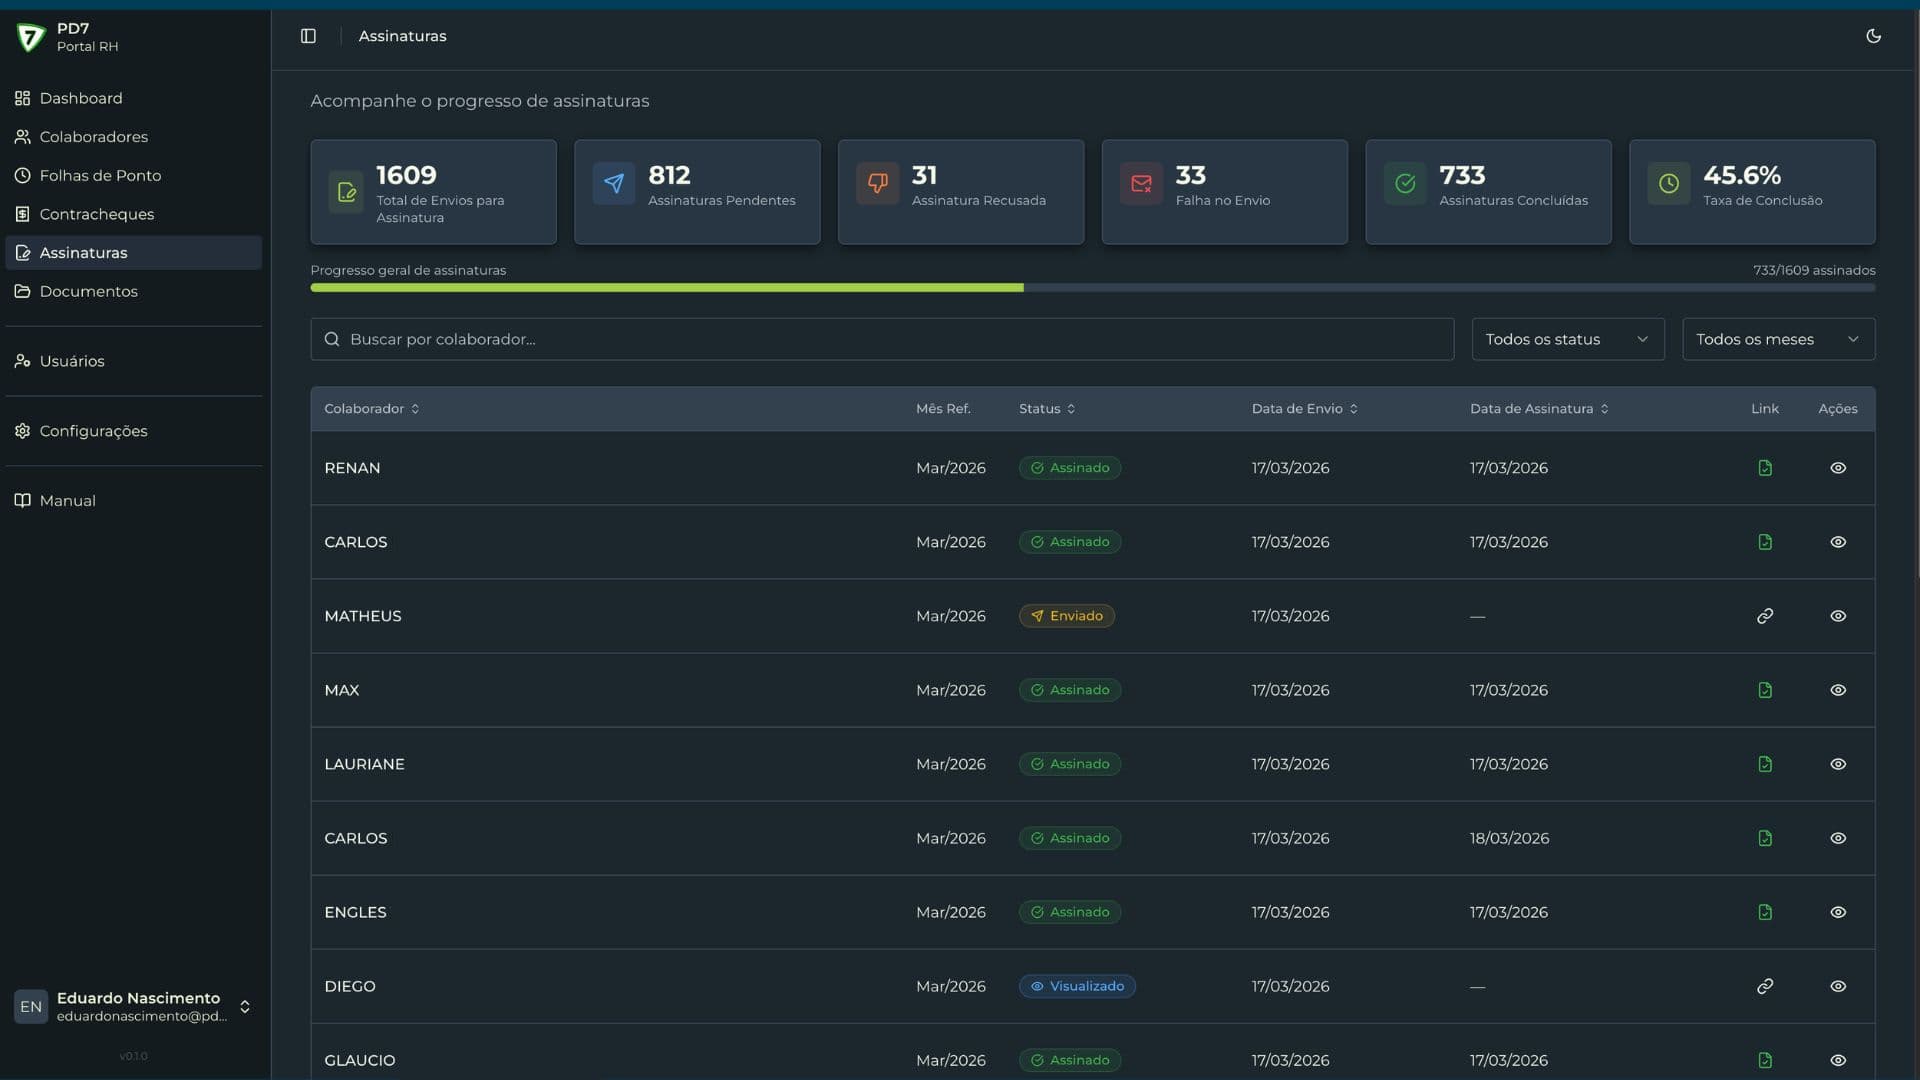Open the signed document icon for RENAN
The image size is (1920, 1080).
coord(1764,468)
